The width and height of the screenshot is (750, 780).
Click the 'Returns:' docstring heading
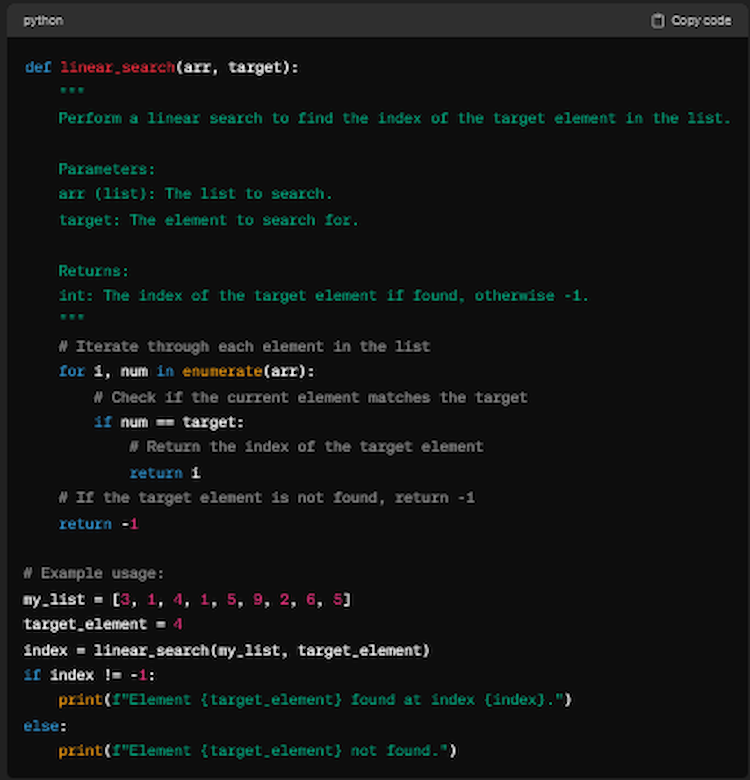point(94,271)
